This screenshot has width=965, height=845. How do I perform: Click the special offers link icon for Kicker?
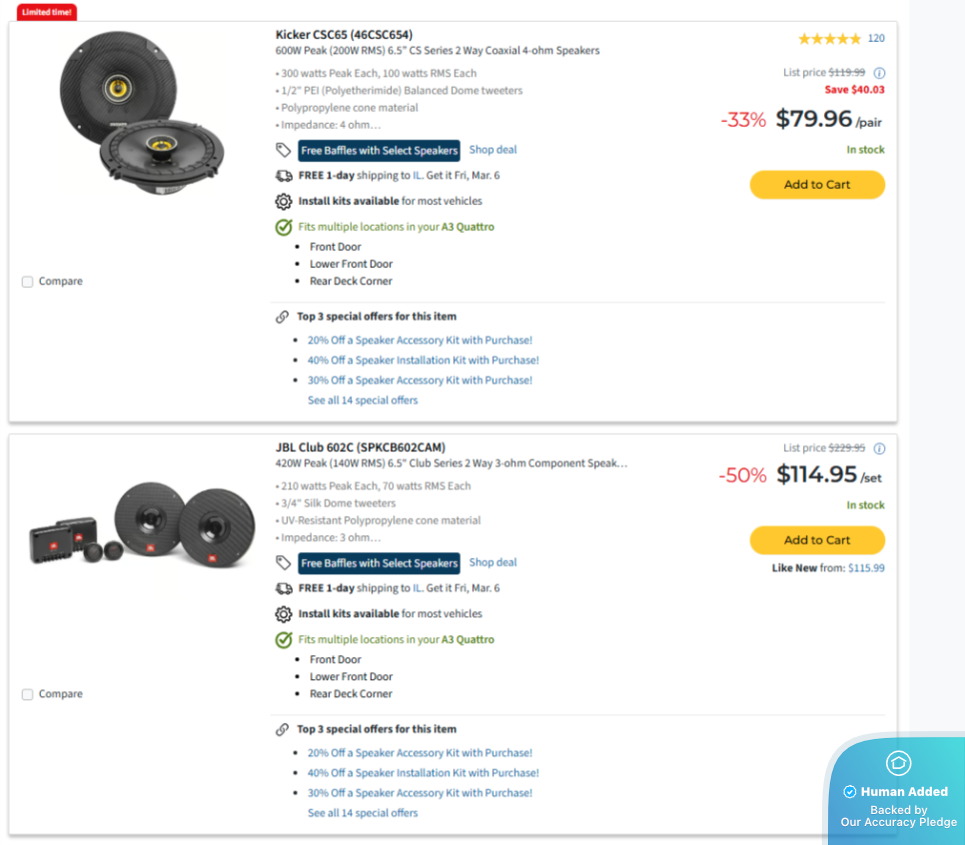point(283,317)
